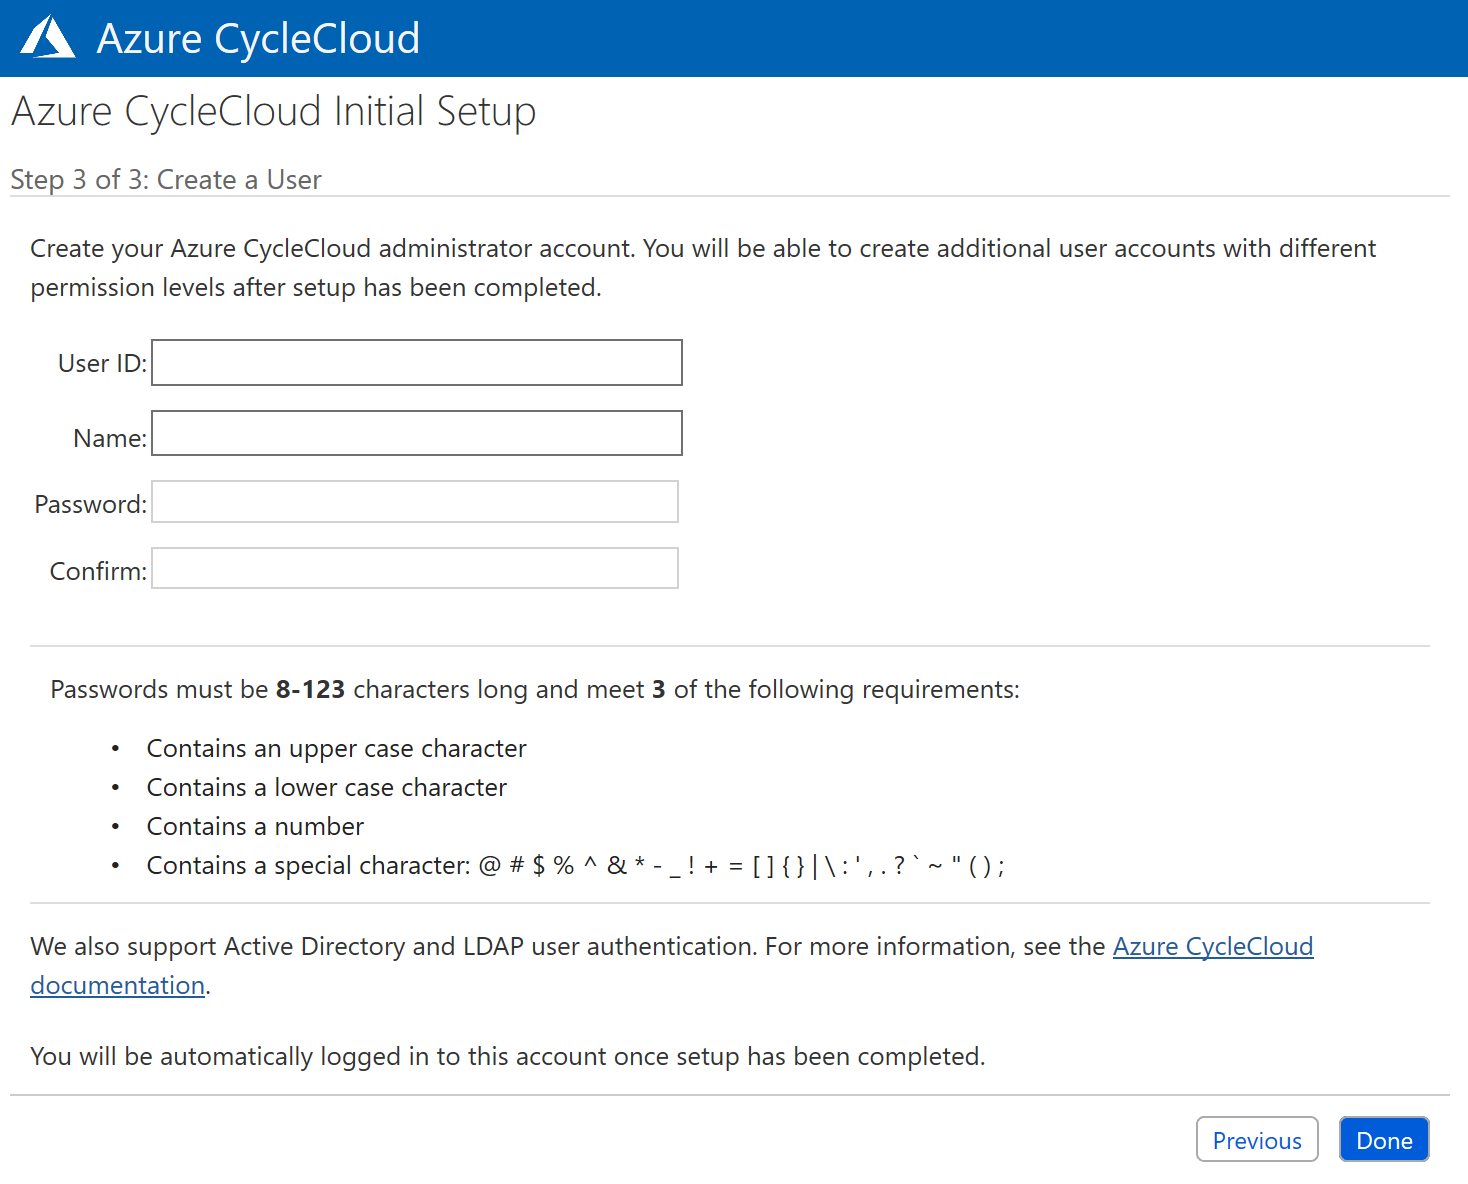
Task: Click the Azure logo in the header
Action: (x=46, y=37)
